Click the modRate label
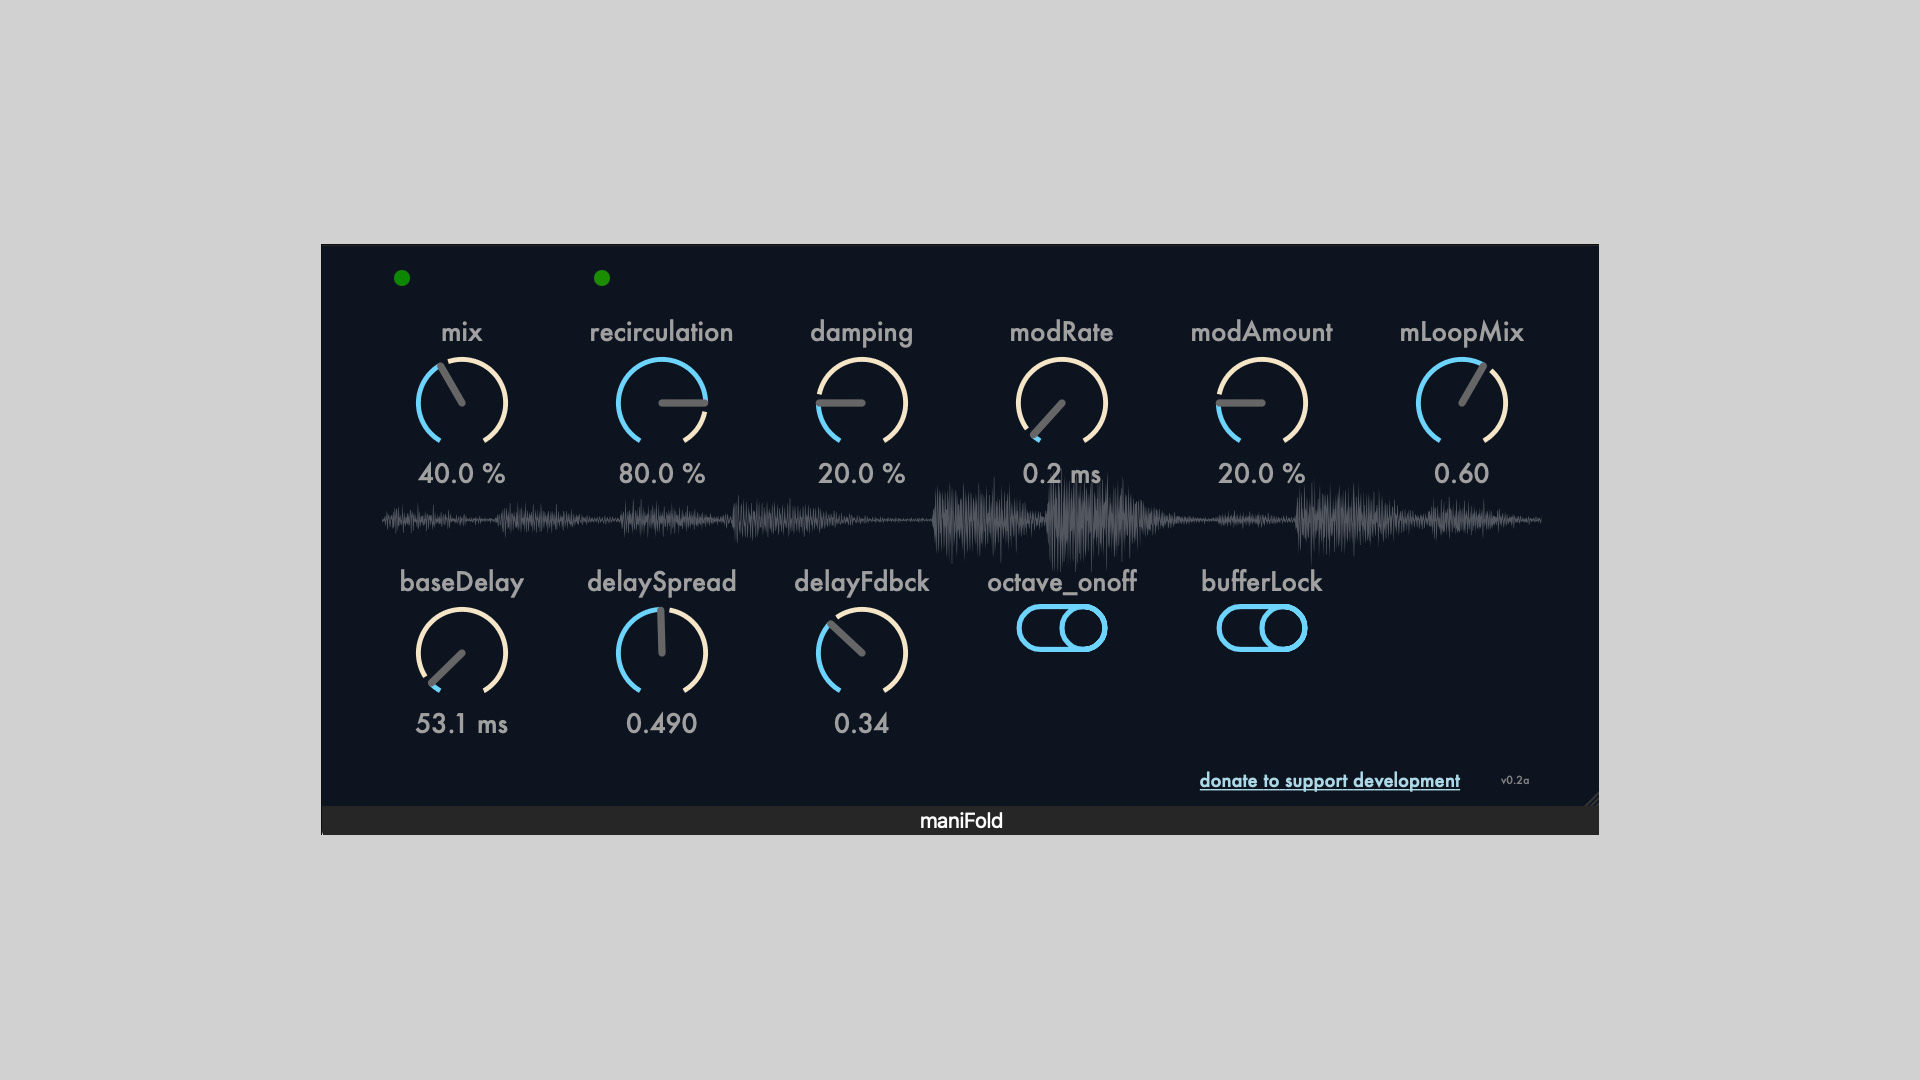The height and width of the screenshot is (1080, 1920). click(x=1062, y=332)
